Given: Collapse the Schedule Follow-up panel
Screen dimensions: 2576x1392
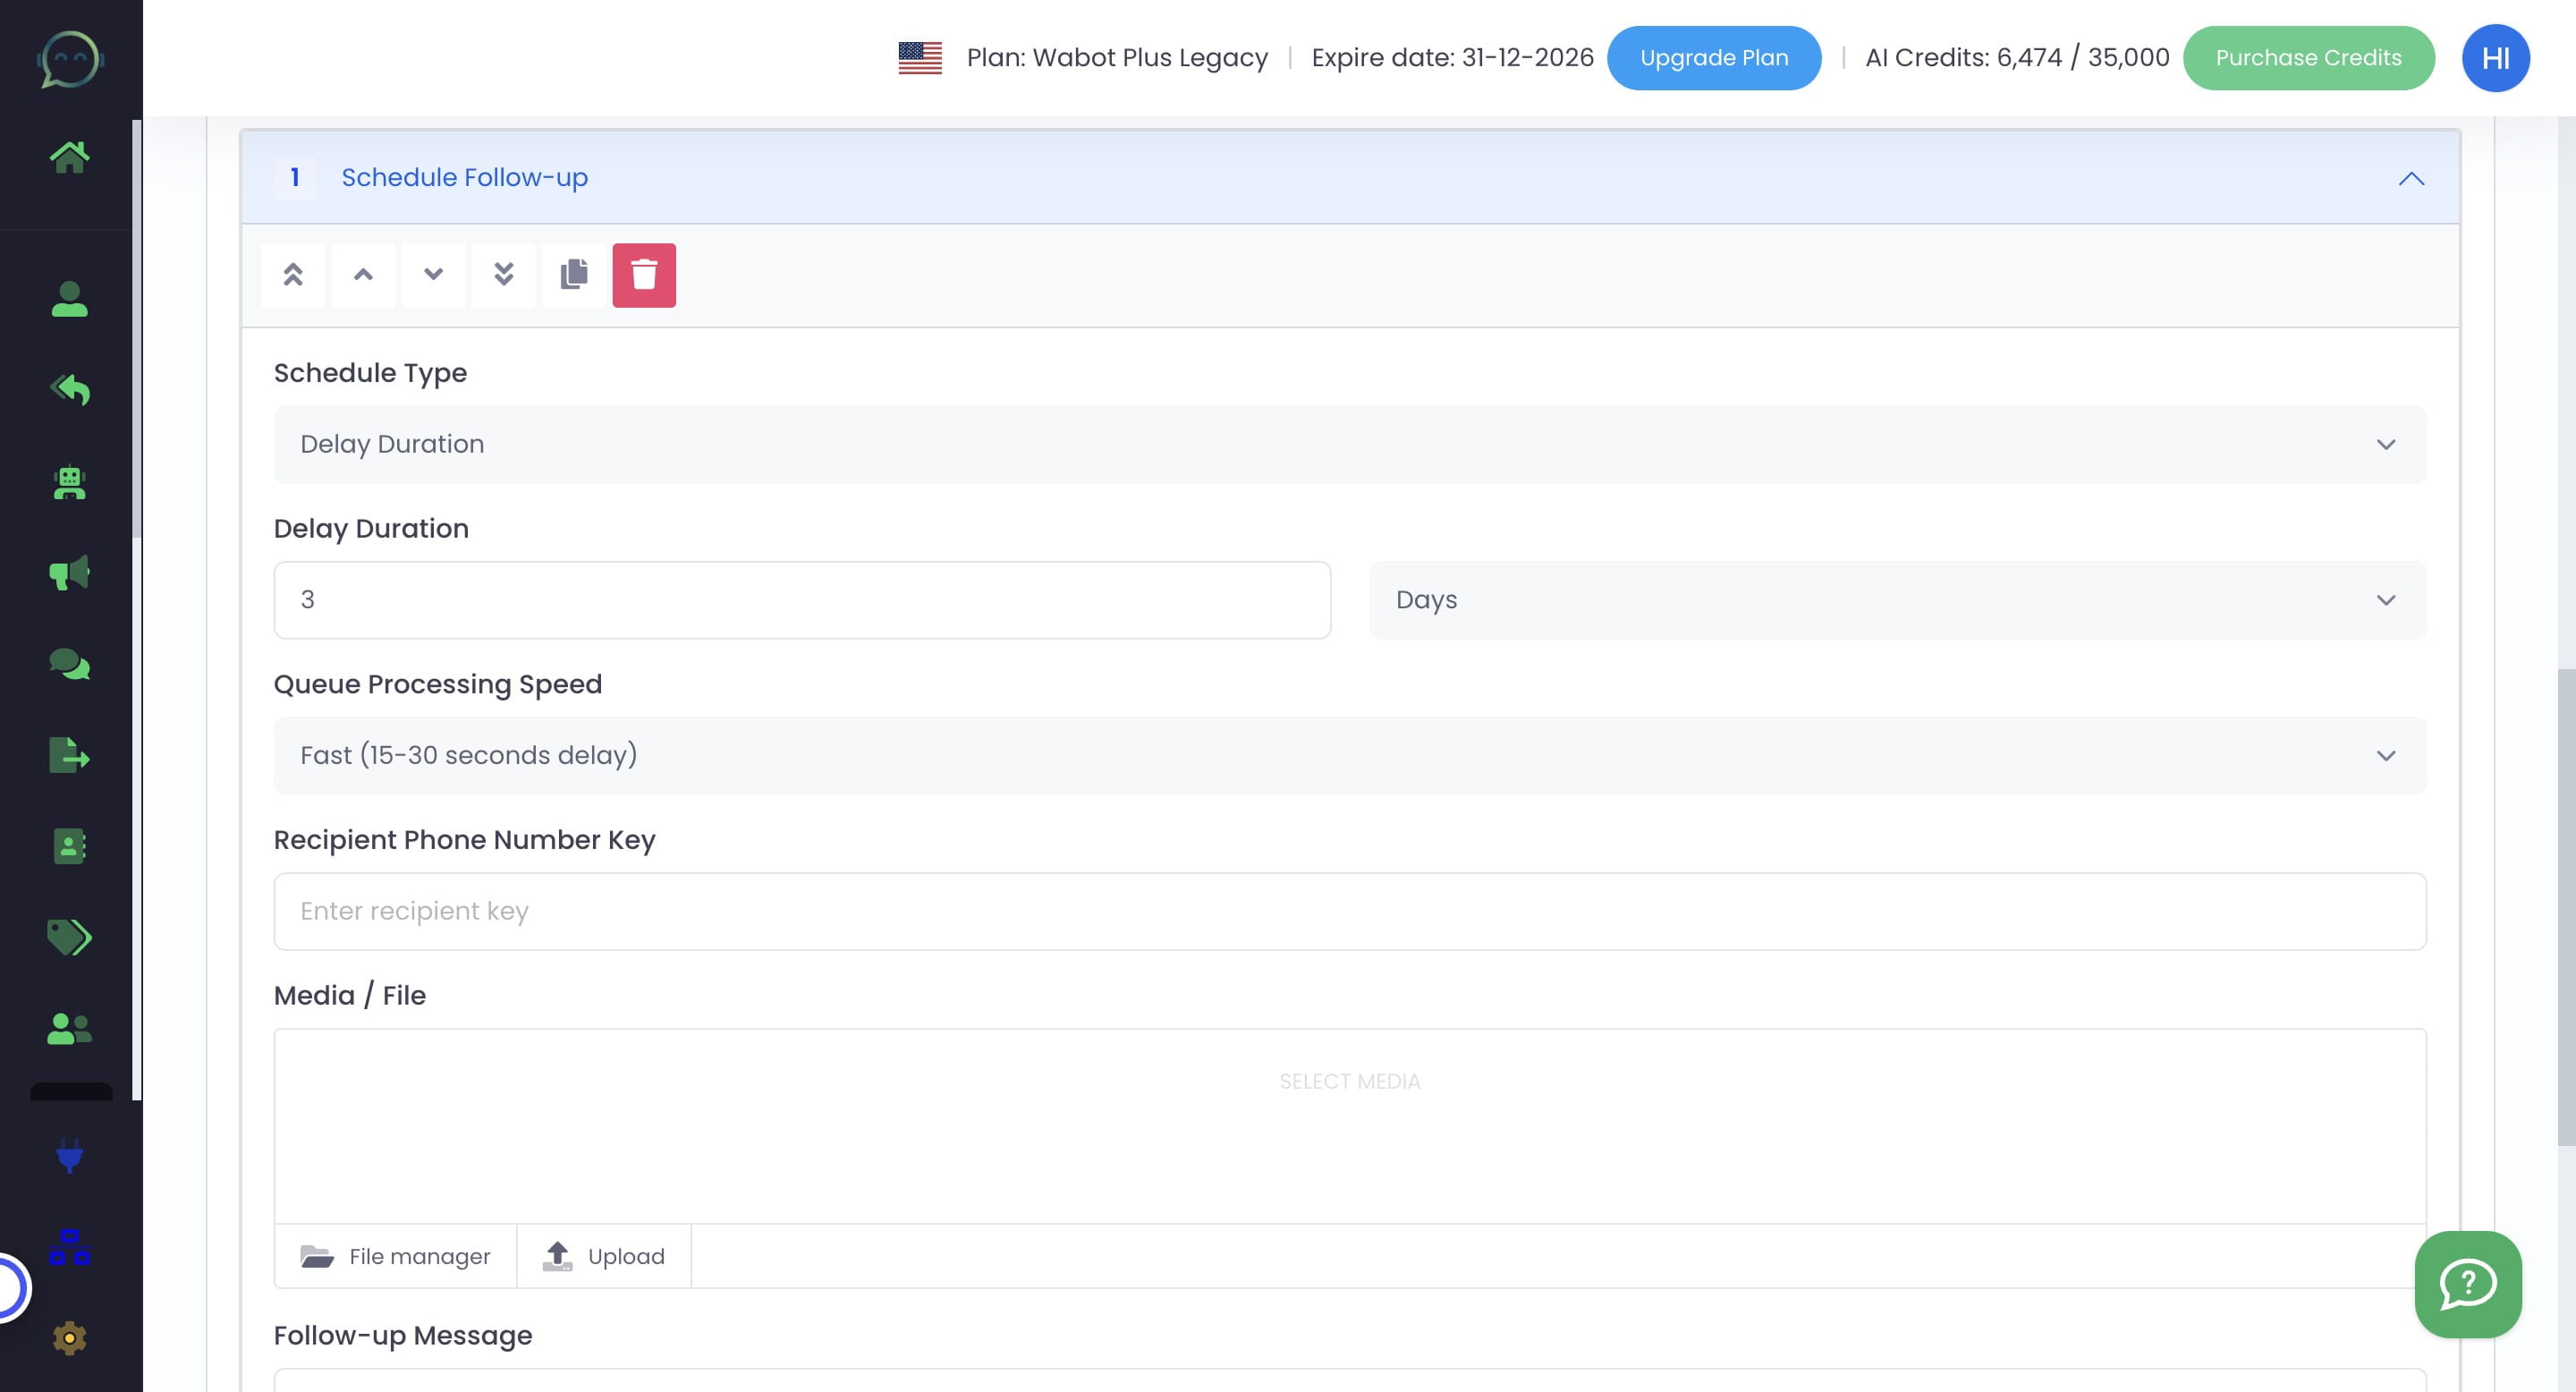Looking at the screenshot, I should pos(2411,181).
